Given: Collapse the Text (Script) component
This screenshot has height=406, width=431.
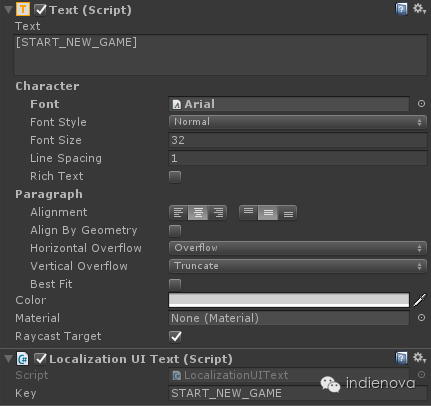Looking at the screenshot, I should click(8, 10).
